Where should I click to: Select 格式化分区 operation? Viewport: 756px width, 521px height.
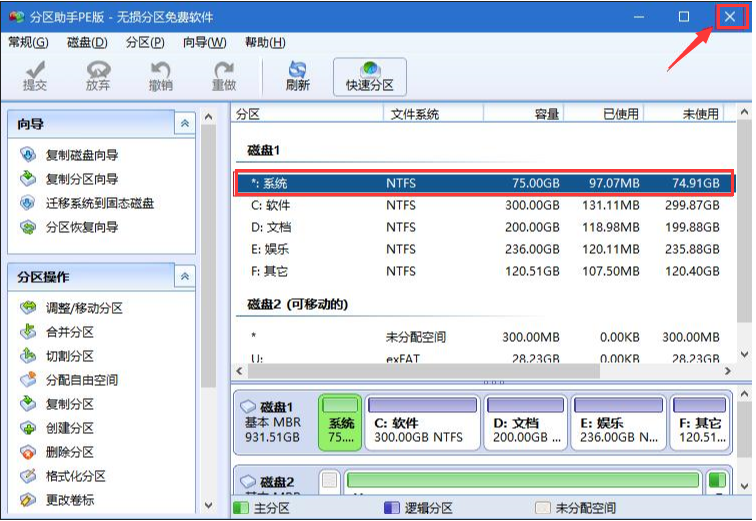click(x=76, y=476)
